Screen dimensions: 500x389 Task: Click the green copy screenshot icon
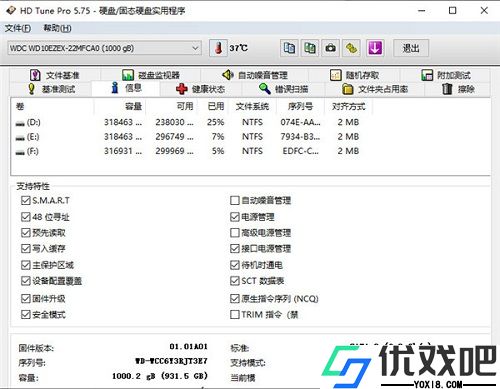pos(310,48)
